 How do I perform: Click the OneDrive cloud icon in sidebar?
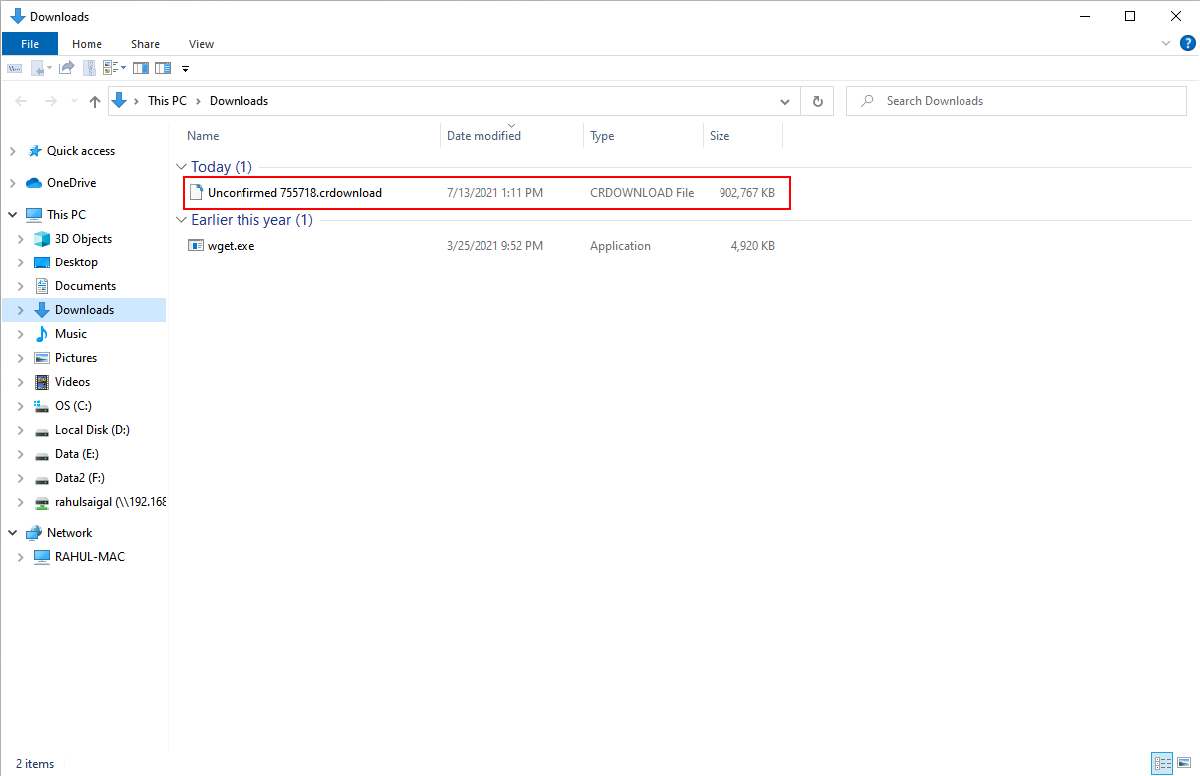34,183
